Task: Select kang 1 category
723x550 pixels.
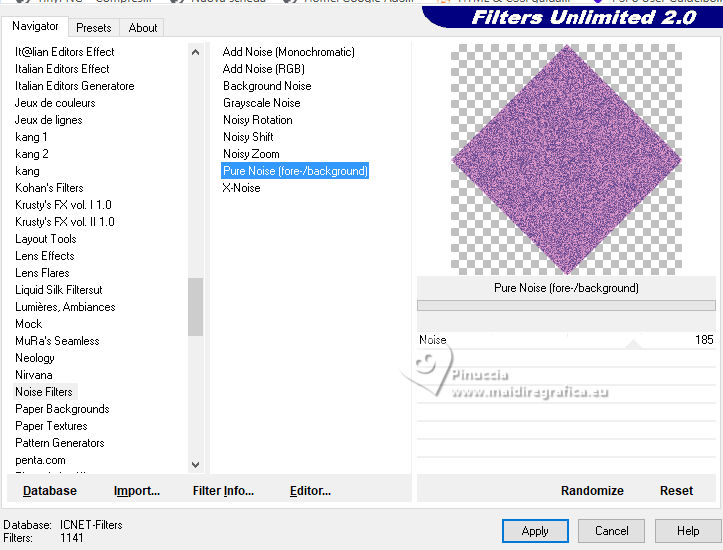Action: click(31, 137)
